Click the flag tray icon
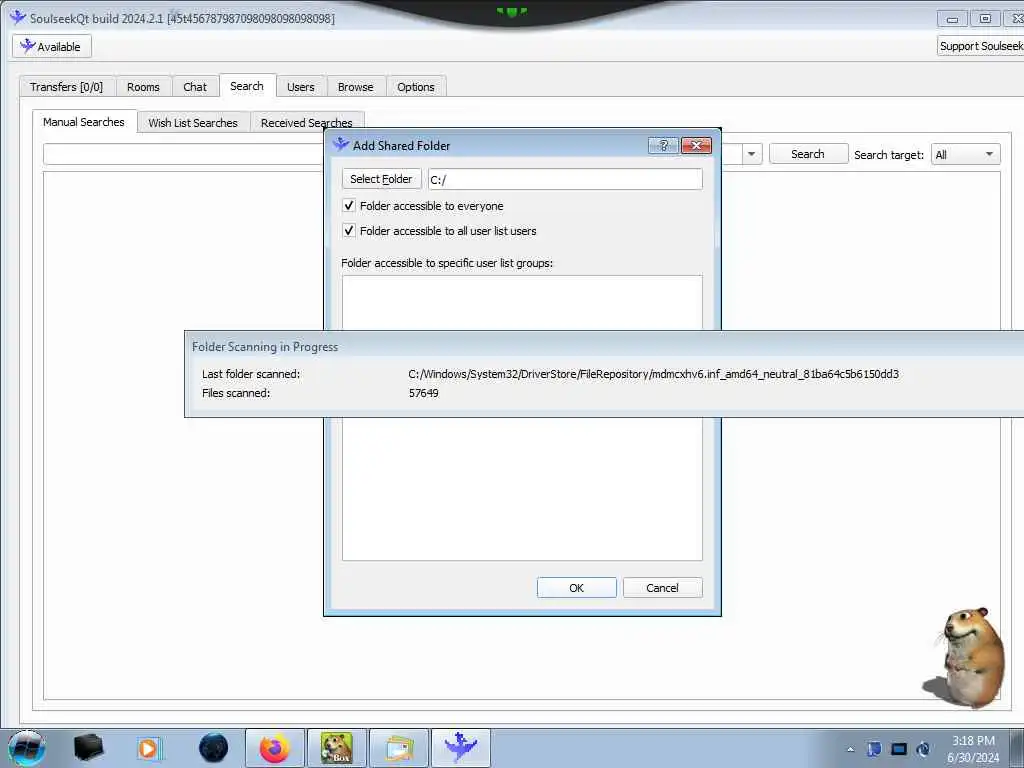The width and height of the screenshot is (1024, 768). coord(874,749)
